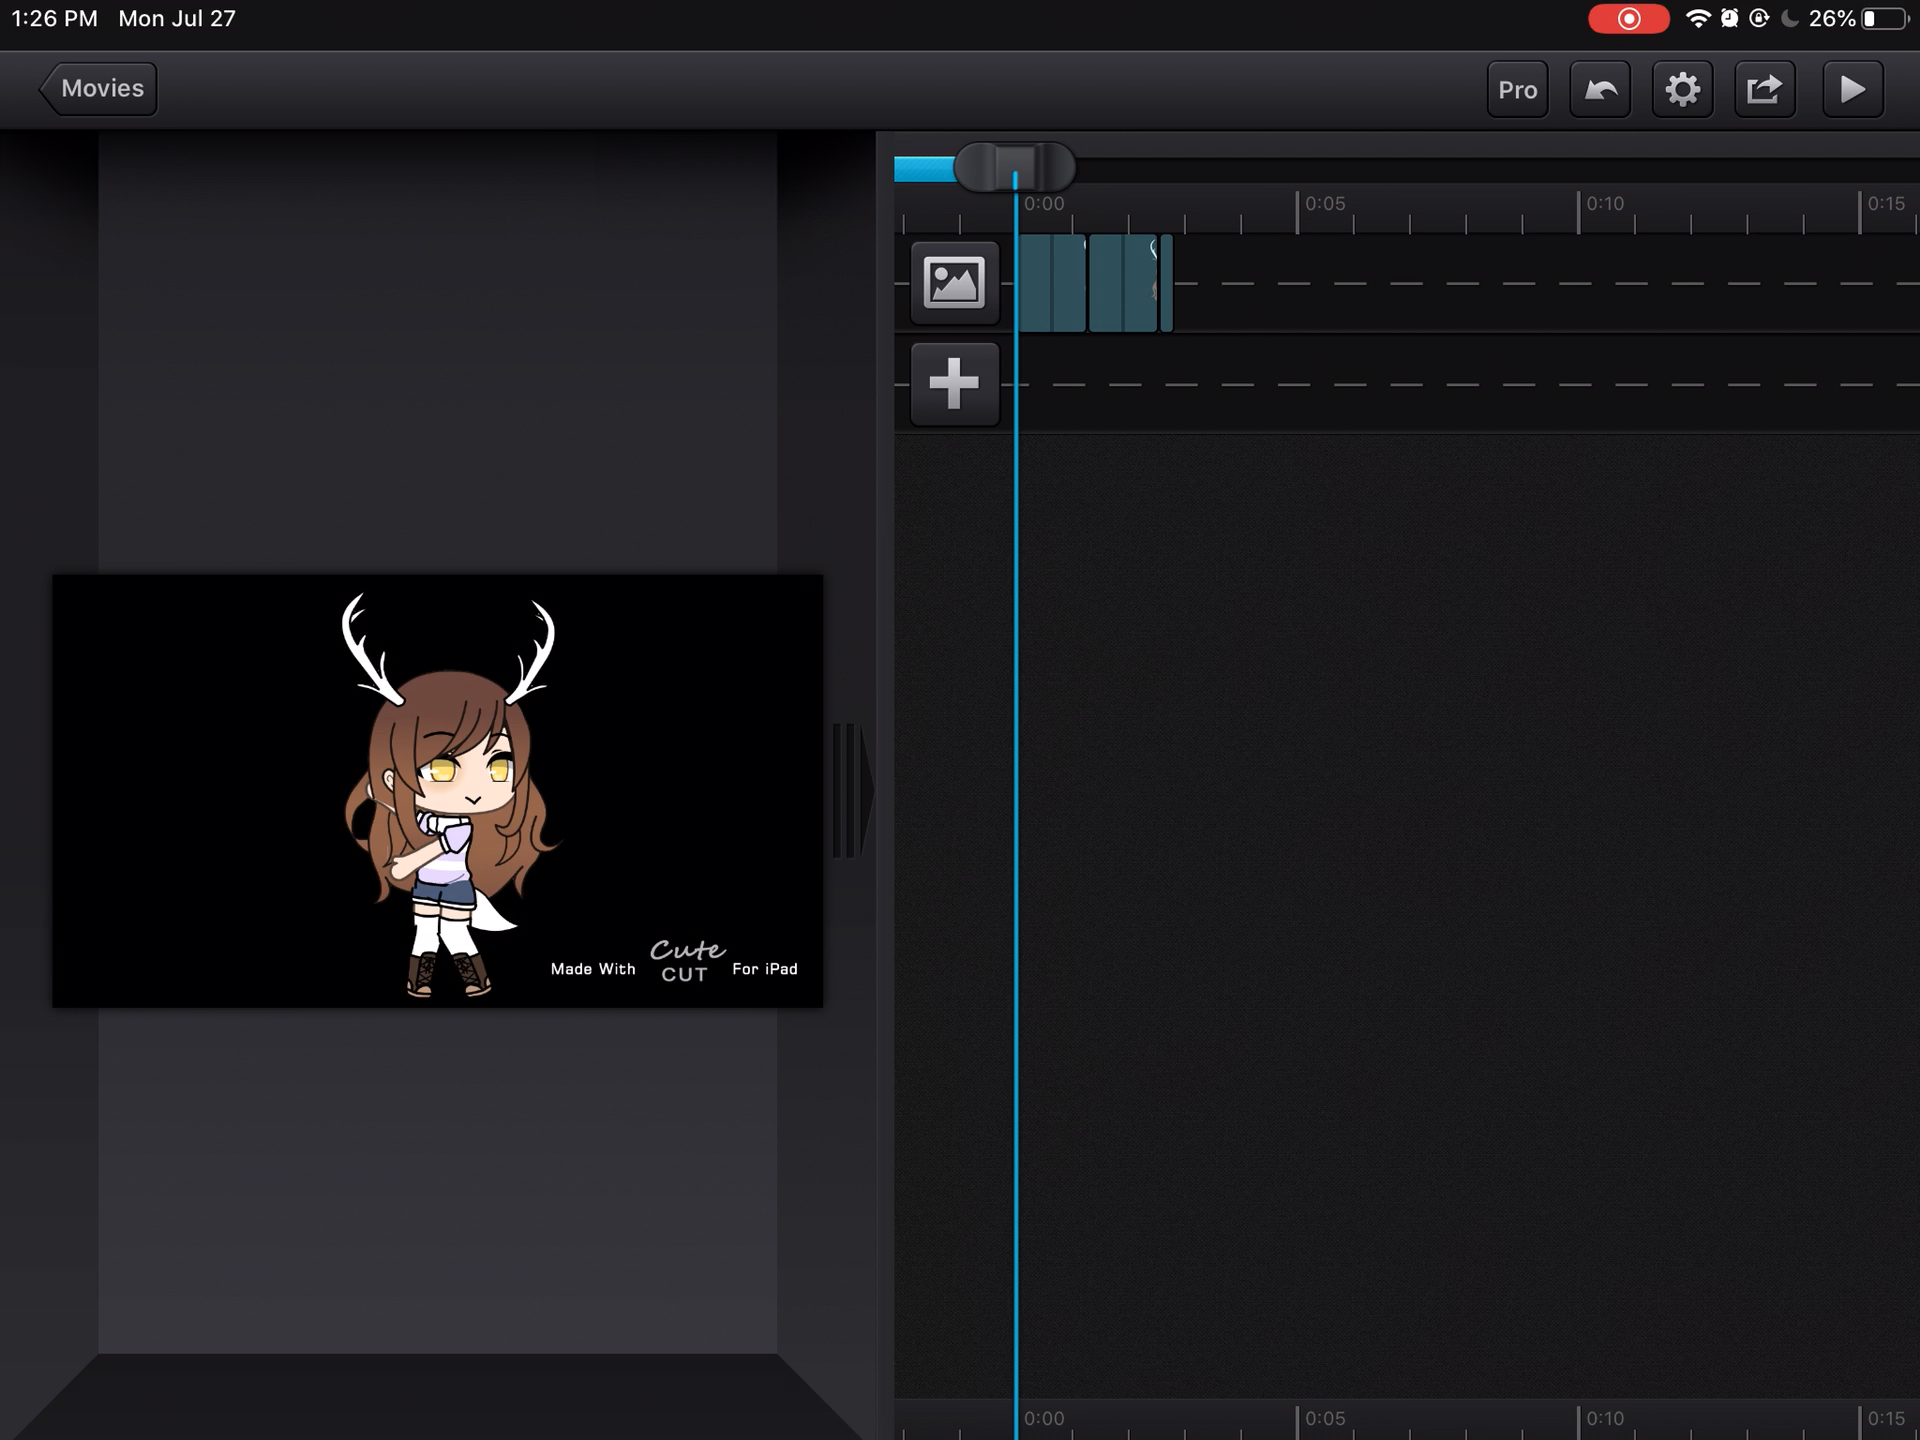Select the photo track icon

point(954,282)
